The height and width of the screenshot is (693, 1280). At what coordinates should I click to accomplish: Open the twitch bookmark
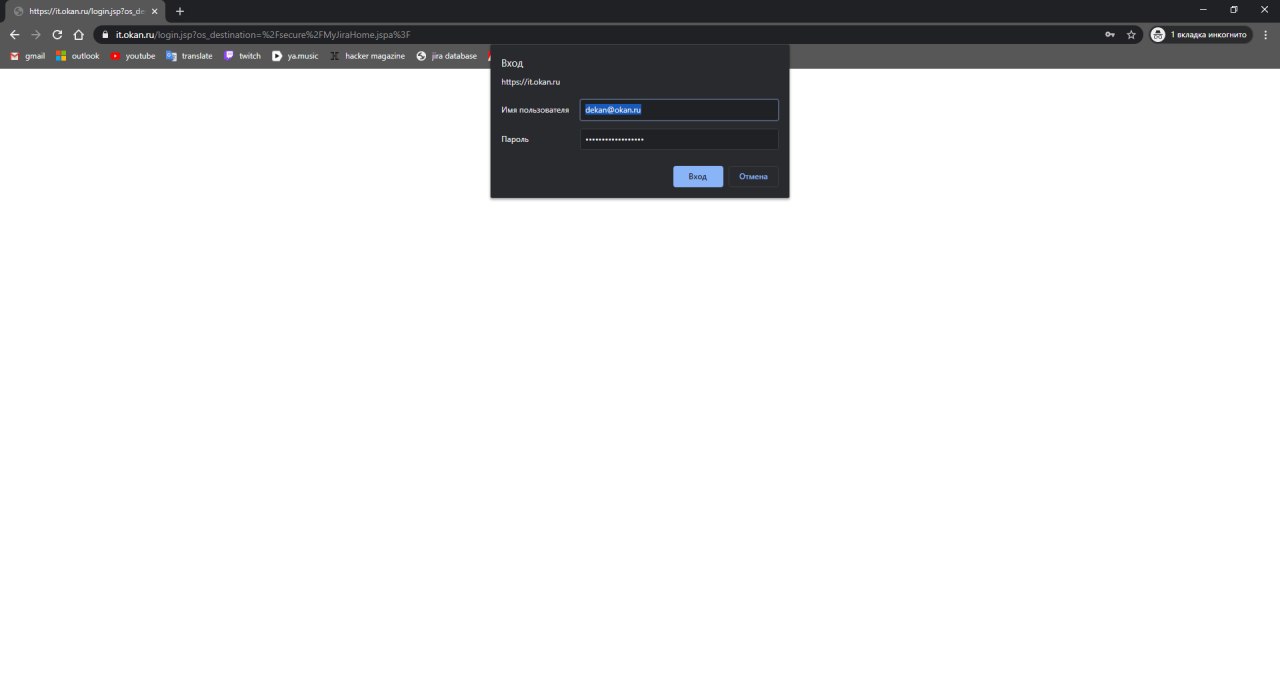point(242,56)
